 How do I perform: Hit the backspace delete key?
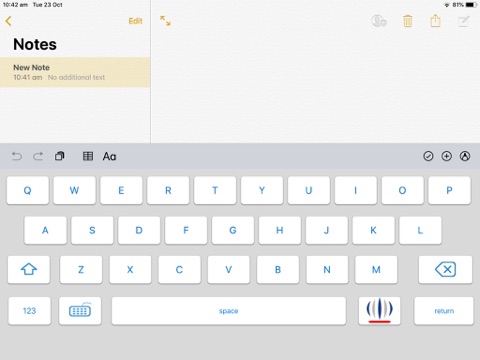click(445, 269)
